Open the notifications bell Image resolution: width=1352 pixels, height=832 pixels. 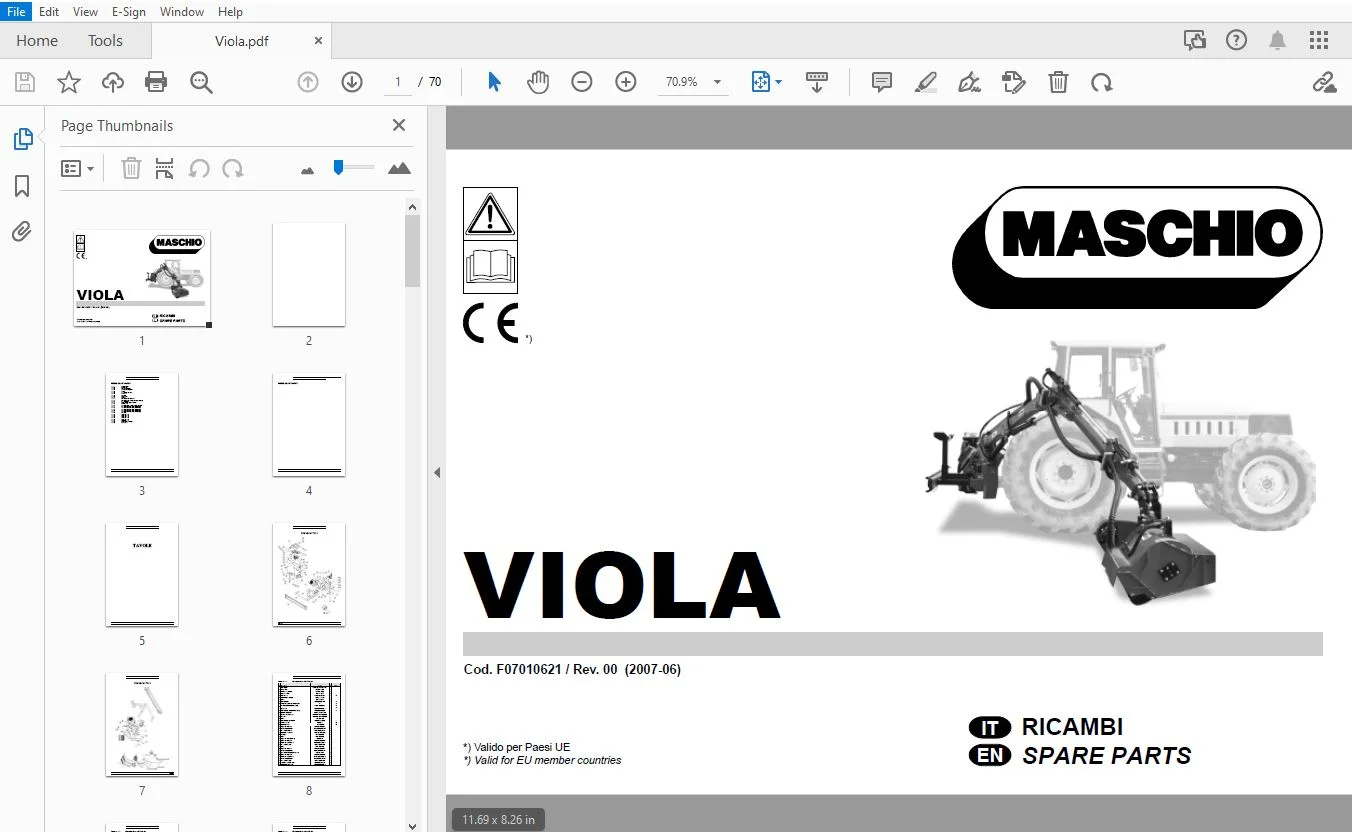pos(1278,41)
